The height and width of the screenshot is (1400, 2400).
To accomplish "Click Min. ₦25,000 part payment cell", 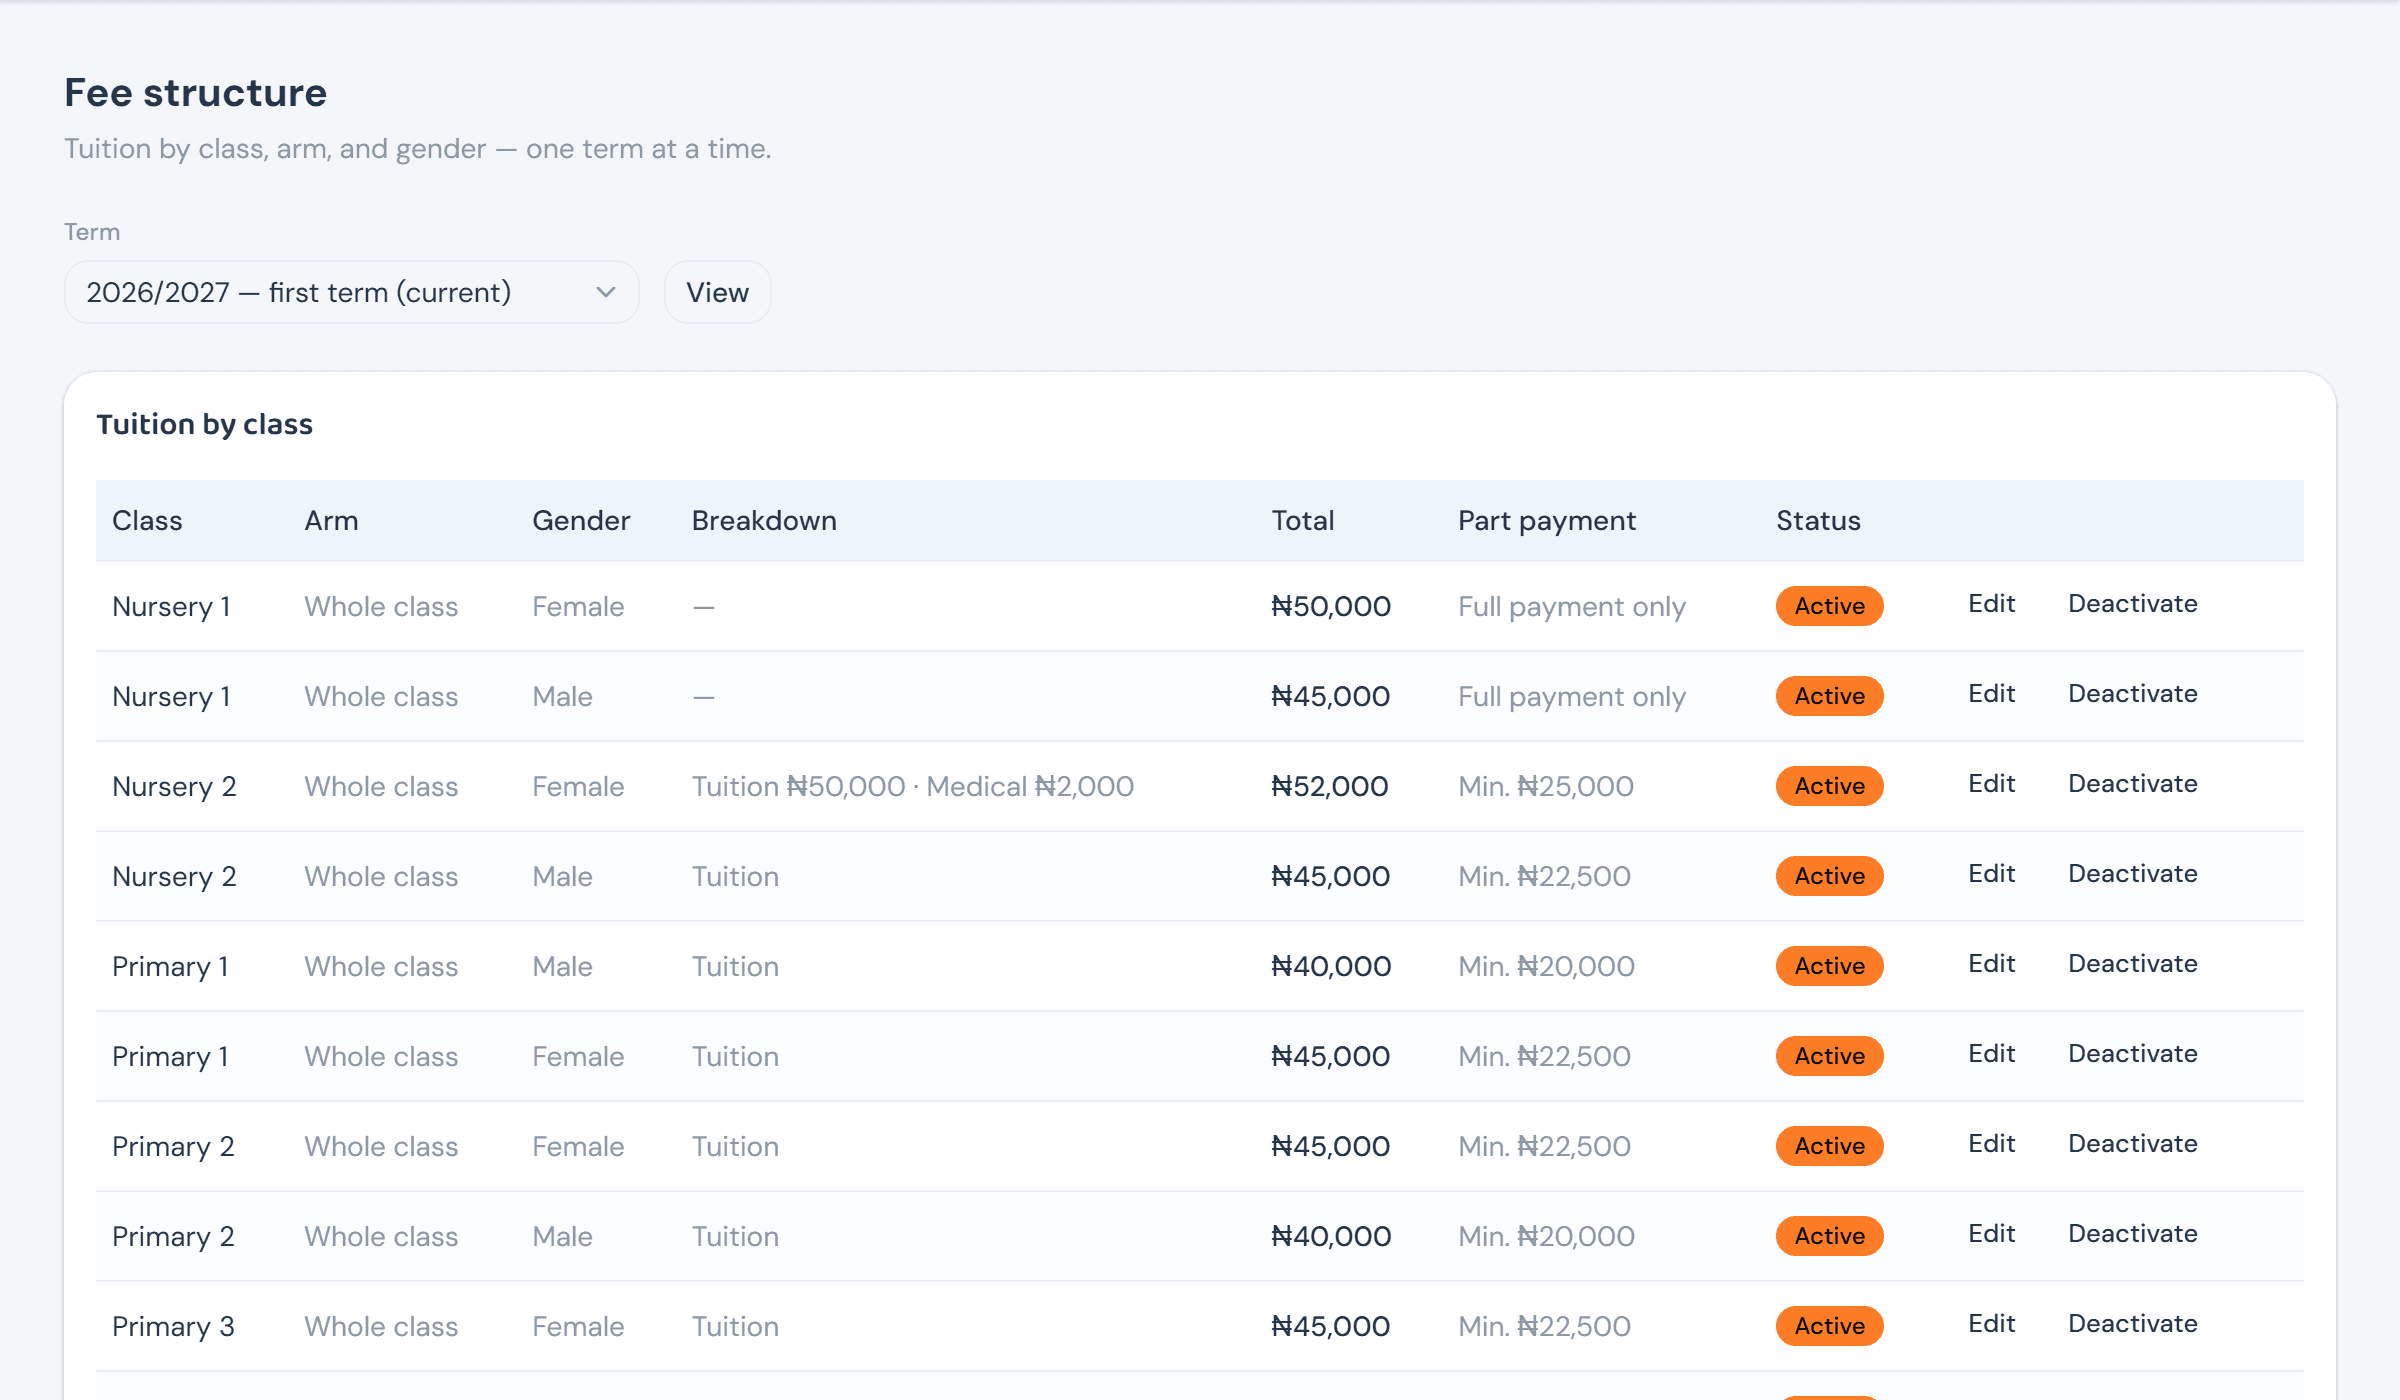I will [x=1545, y=786].
